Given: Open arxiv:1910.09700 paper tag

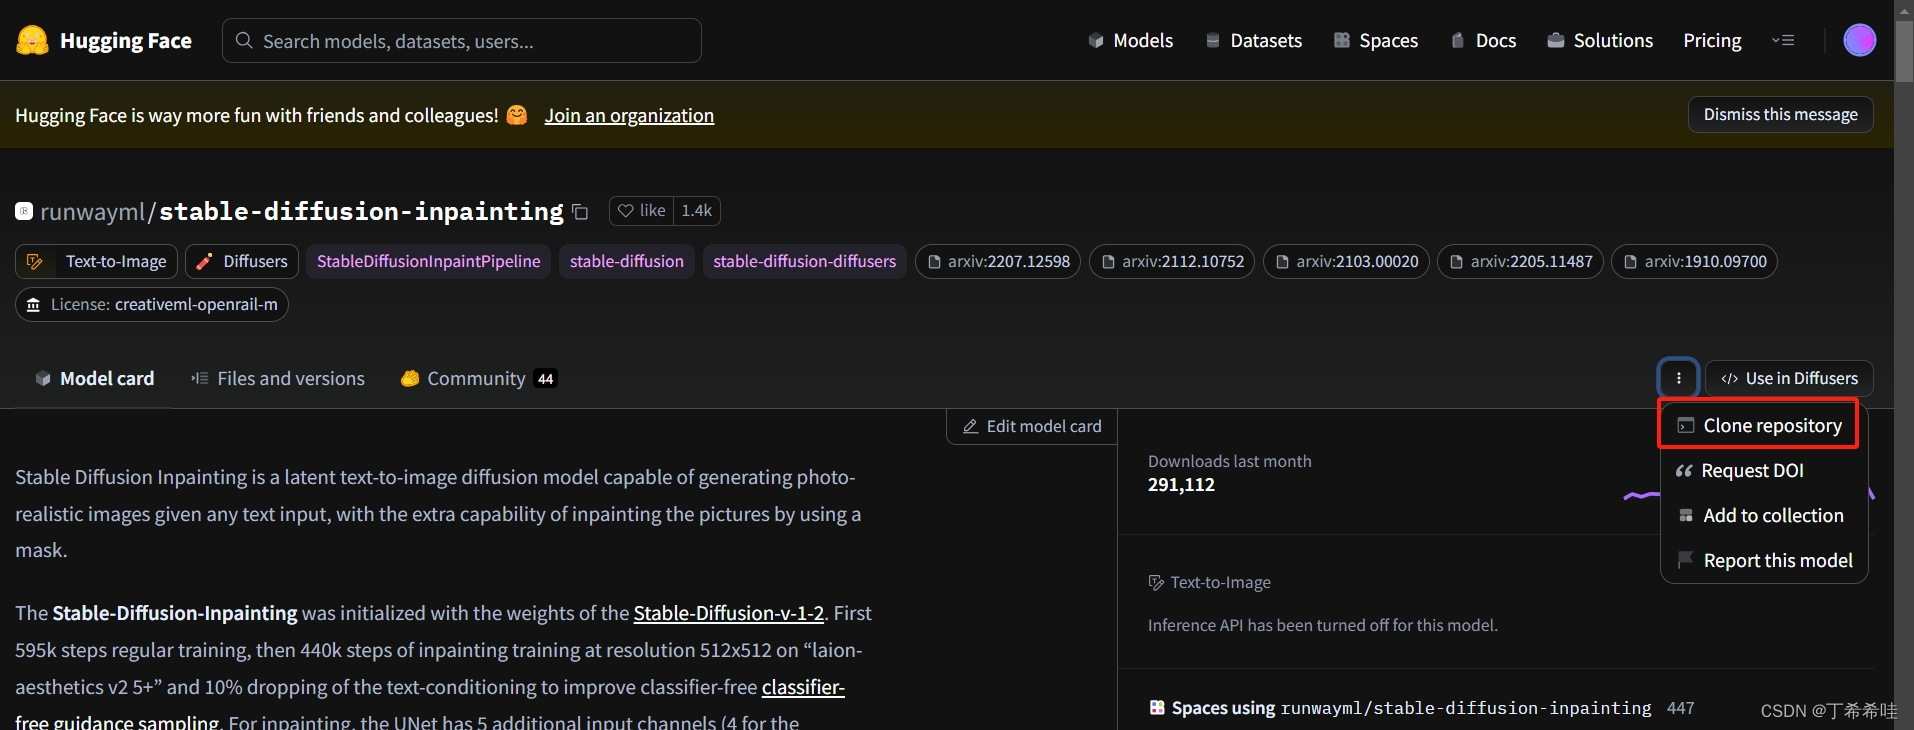Looking at the screenshot, I should [x=1694, y=261].
